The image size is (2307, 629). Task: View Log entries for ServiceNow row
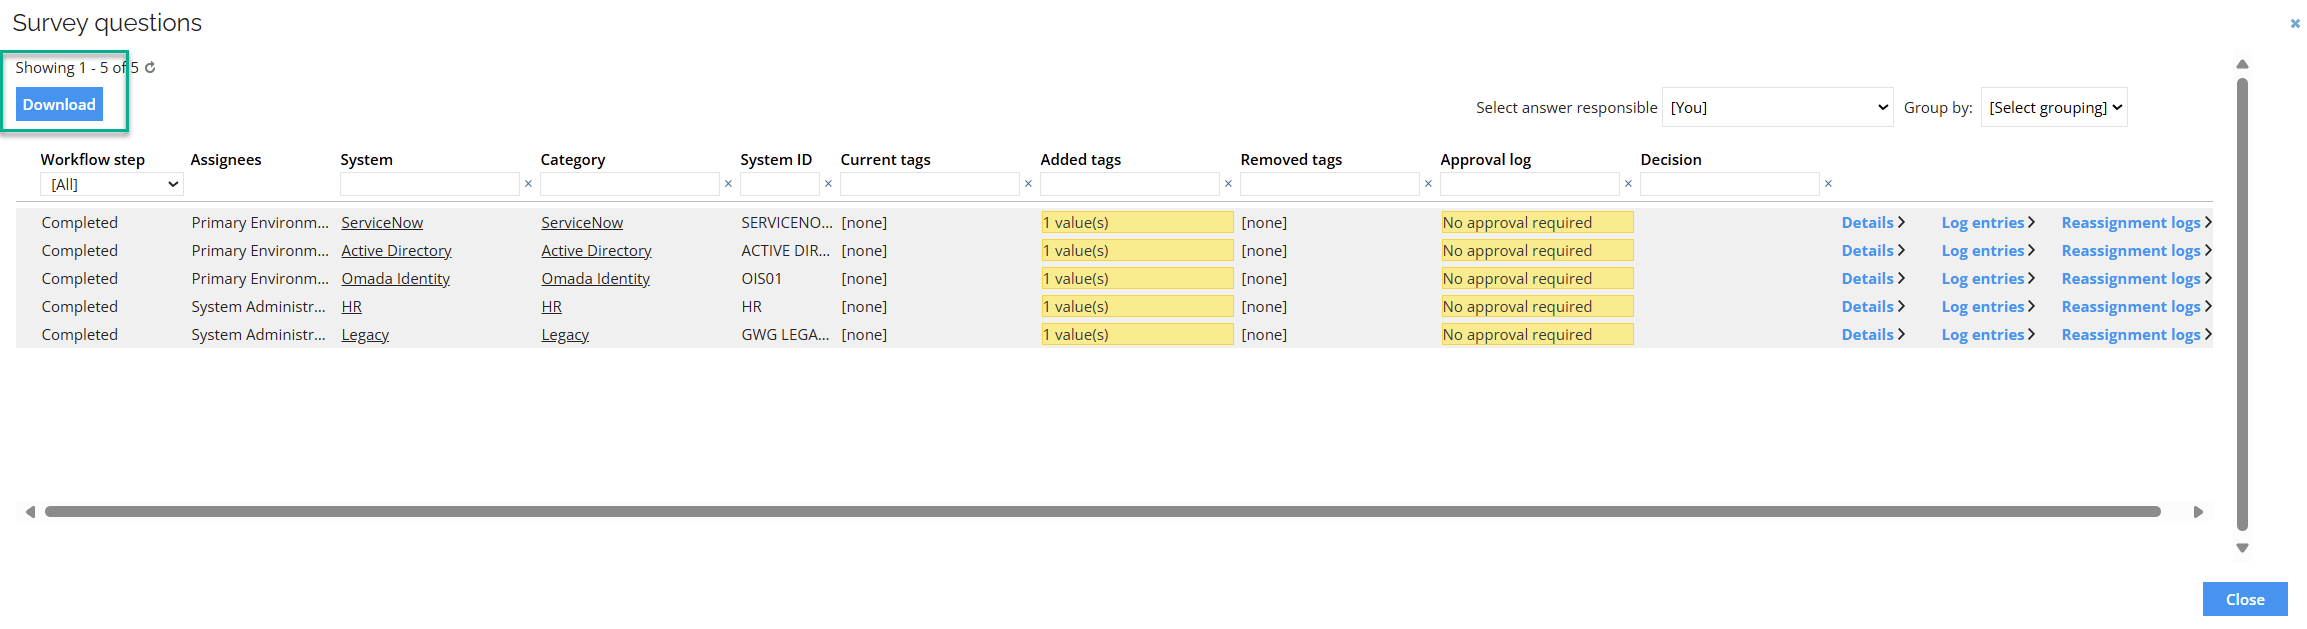pyautogui.click(x=1988, y=222)
